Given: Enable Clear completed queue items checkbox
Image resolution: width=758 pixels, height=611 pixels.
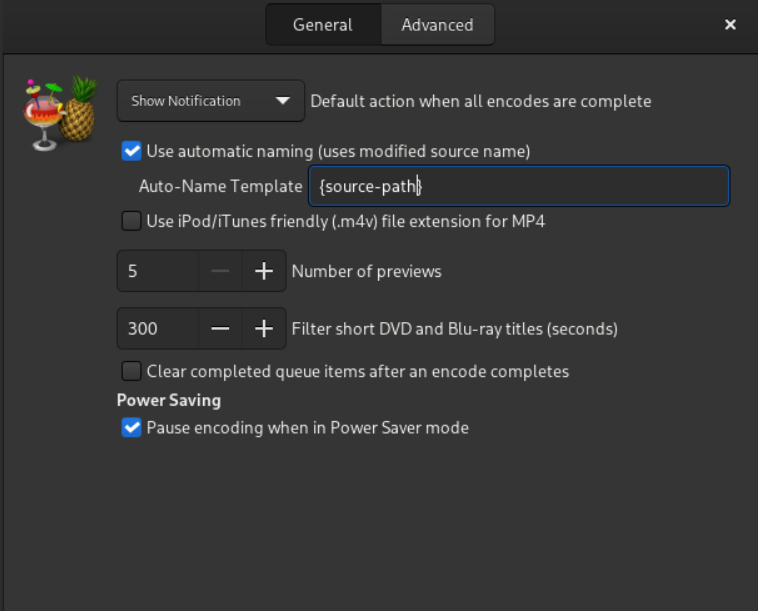Looking at the screenshot, I should click(131, 372).
